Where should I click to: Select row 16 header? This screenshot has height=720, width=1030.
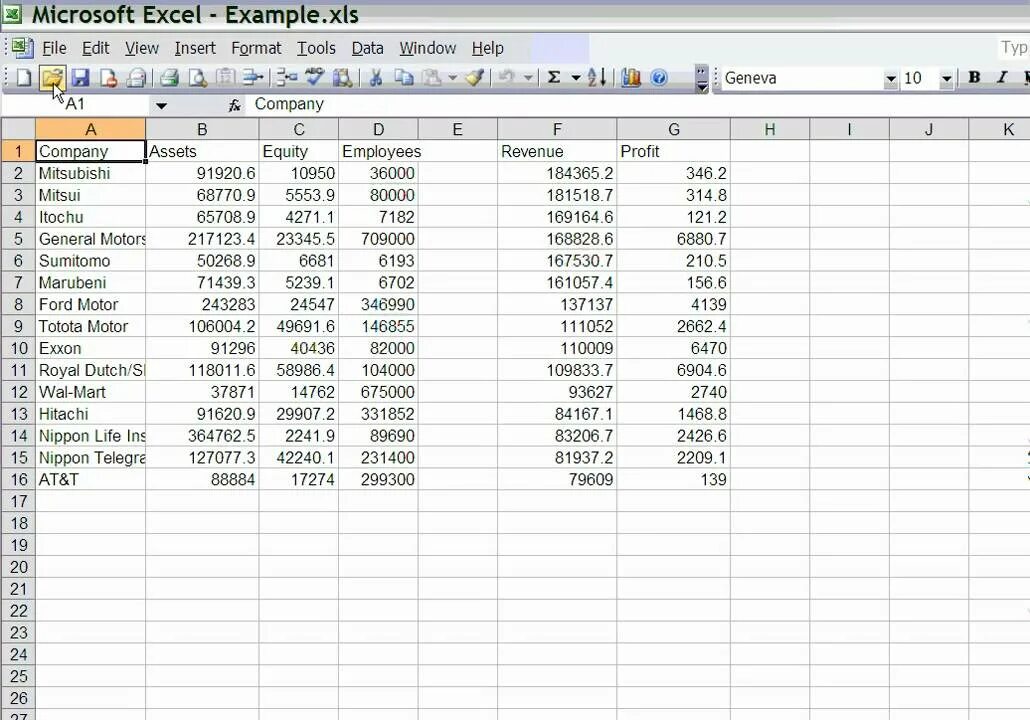(x=18, y=480)
